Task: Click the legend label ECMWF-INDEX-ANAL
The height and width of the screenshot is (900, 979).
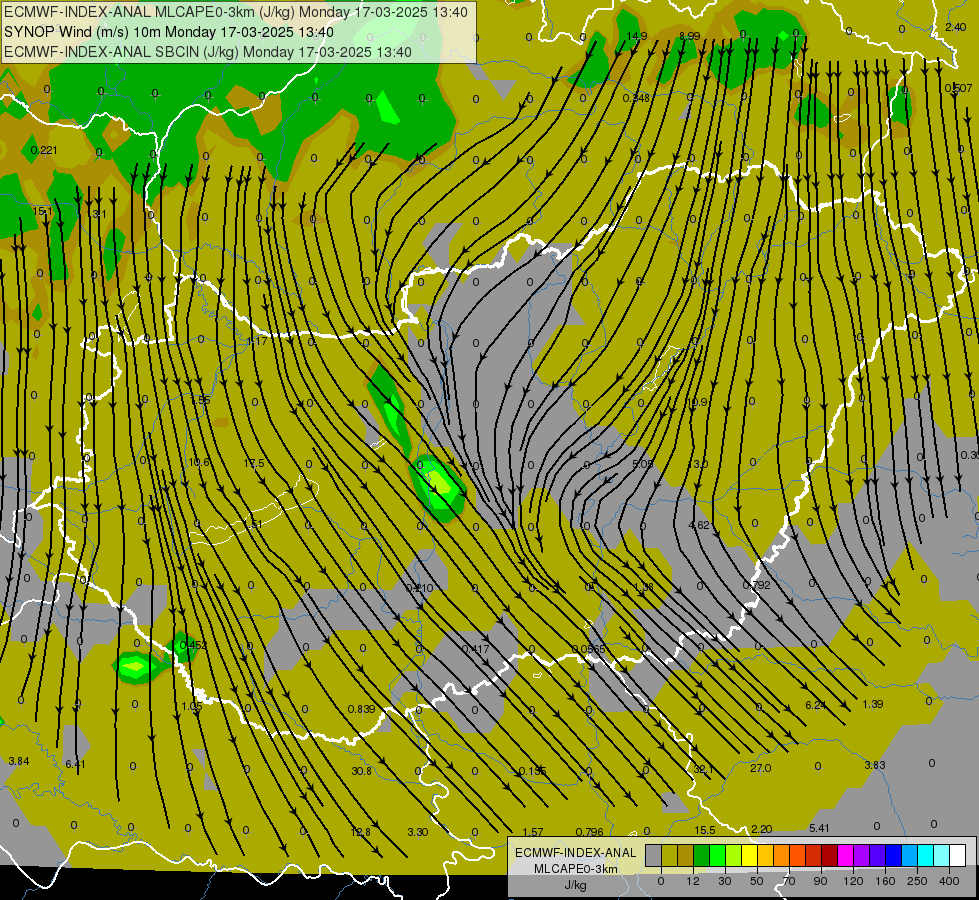Action: point(576,853)
